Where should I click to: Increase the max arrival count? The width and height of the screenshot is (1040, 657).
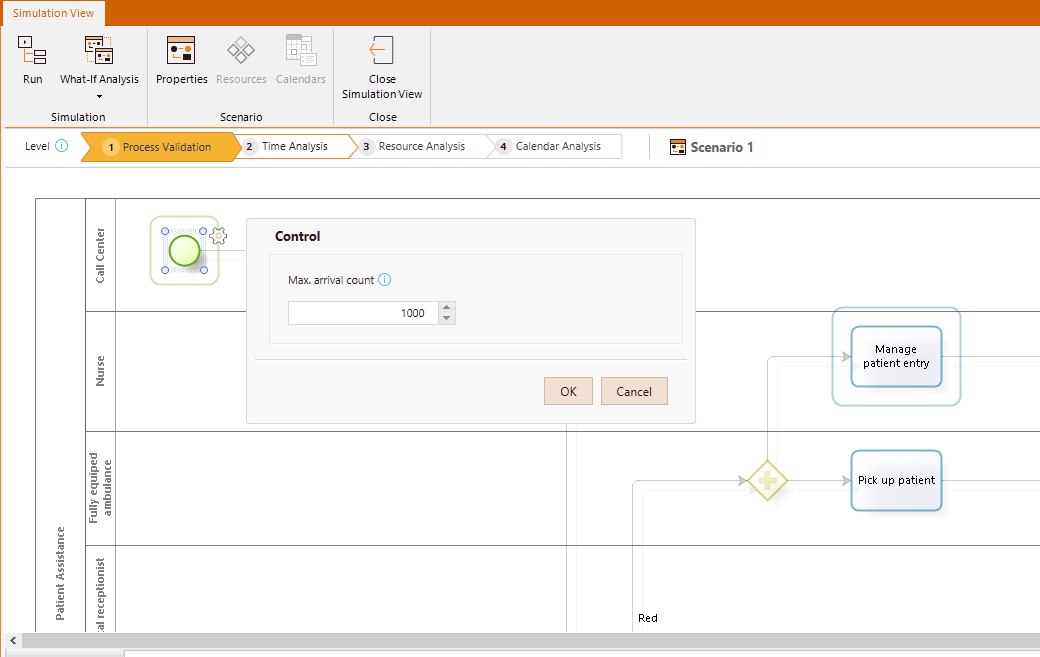click(447, 308)
